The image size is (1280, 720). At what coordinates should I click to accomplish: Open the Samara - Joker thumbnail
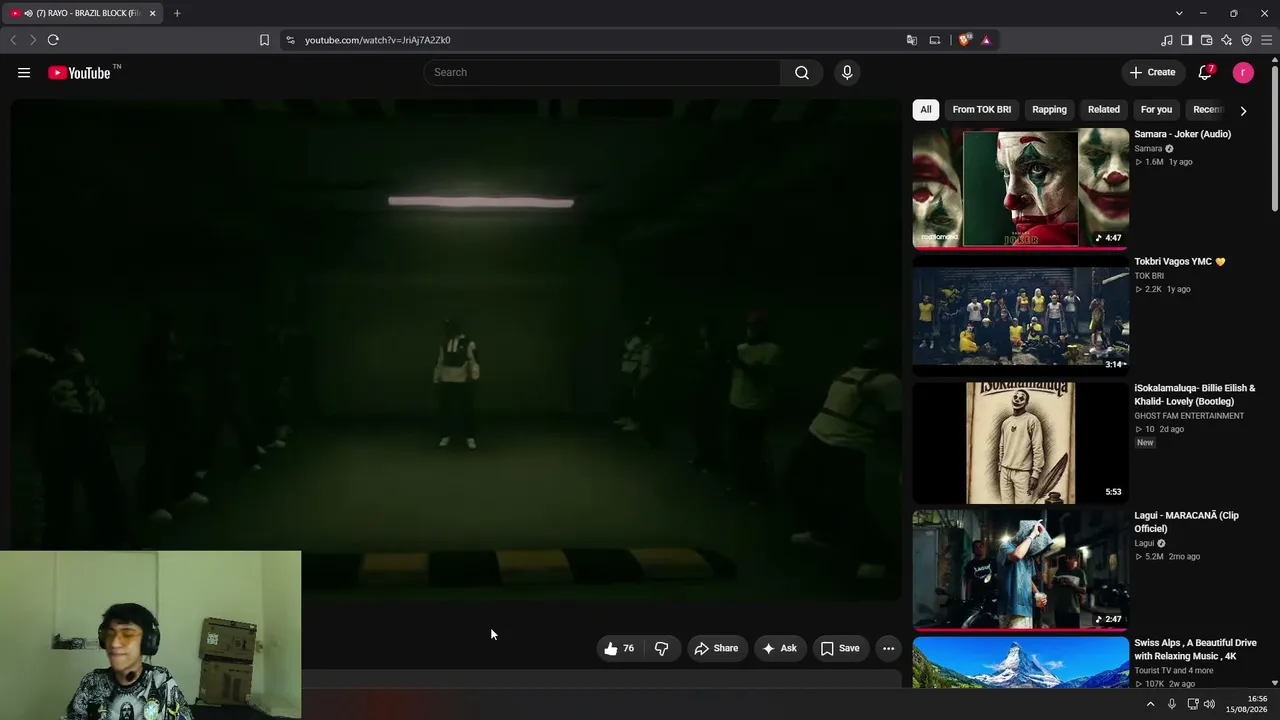click(1021, 187)
